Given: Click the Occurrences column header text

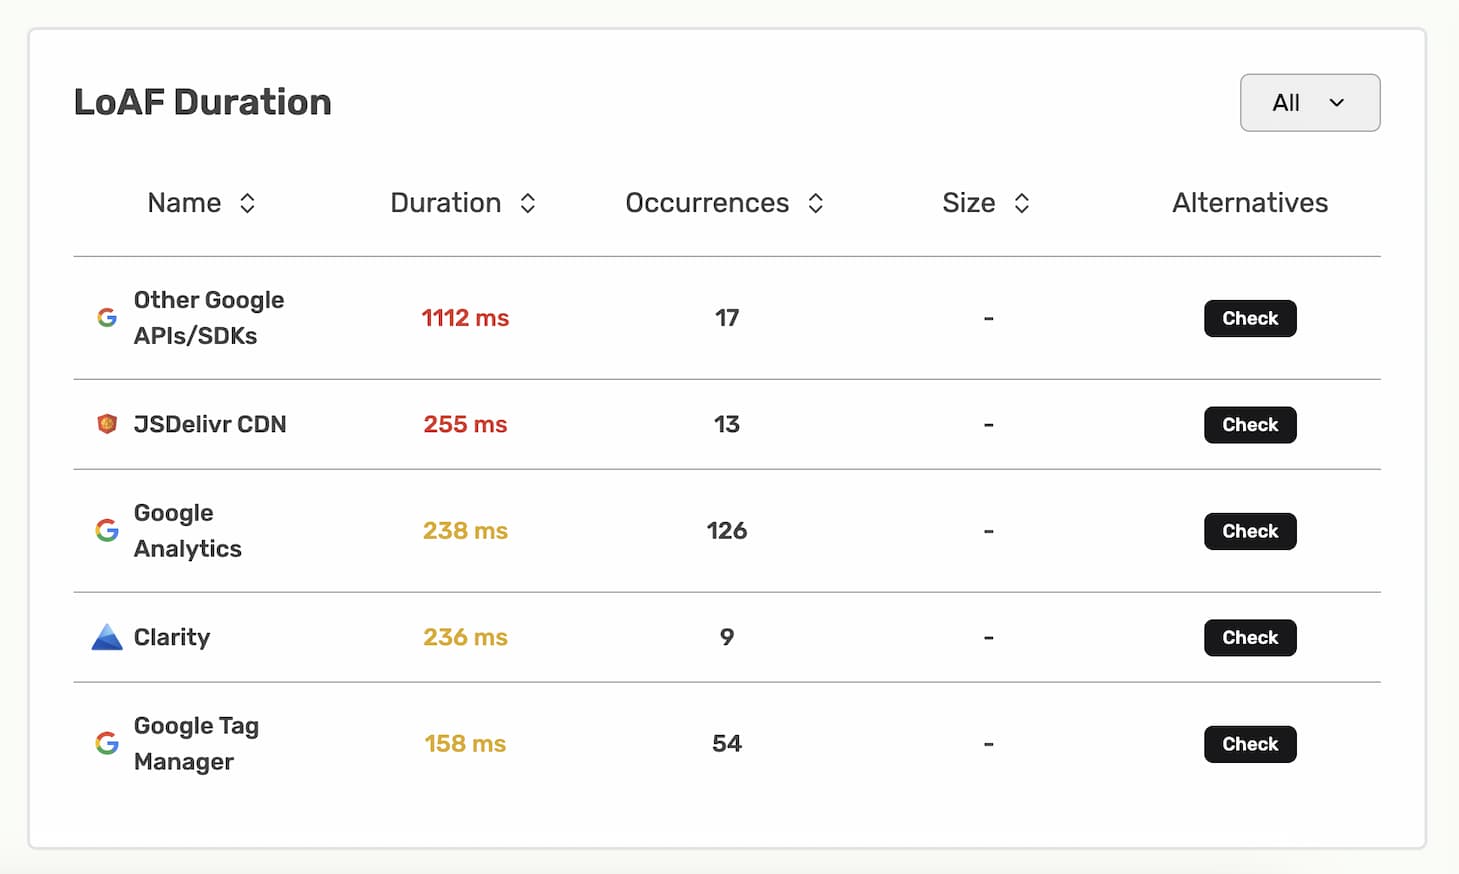Looking at the screenshot, I should point(707,203).
